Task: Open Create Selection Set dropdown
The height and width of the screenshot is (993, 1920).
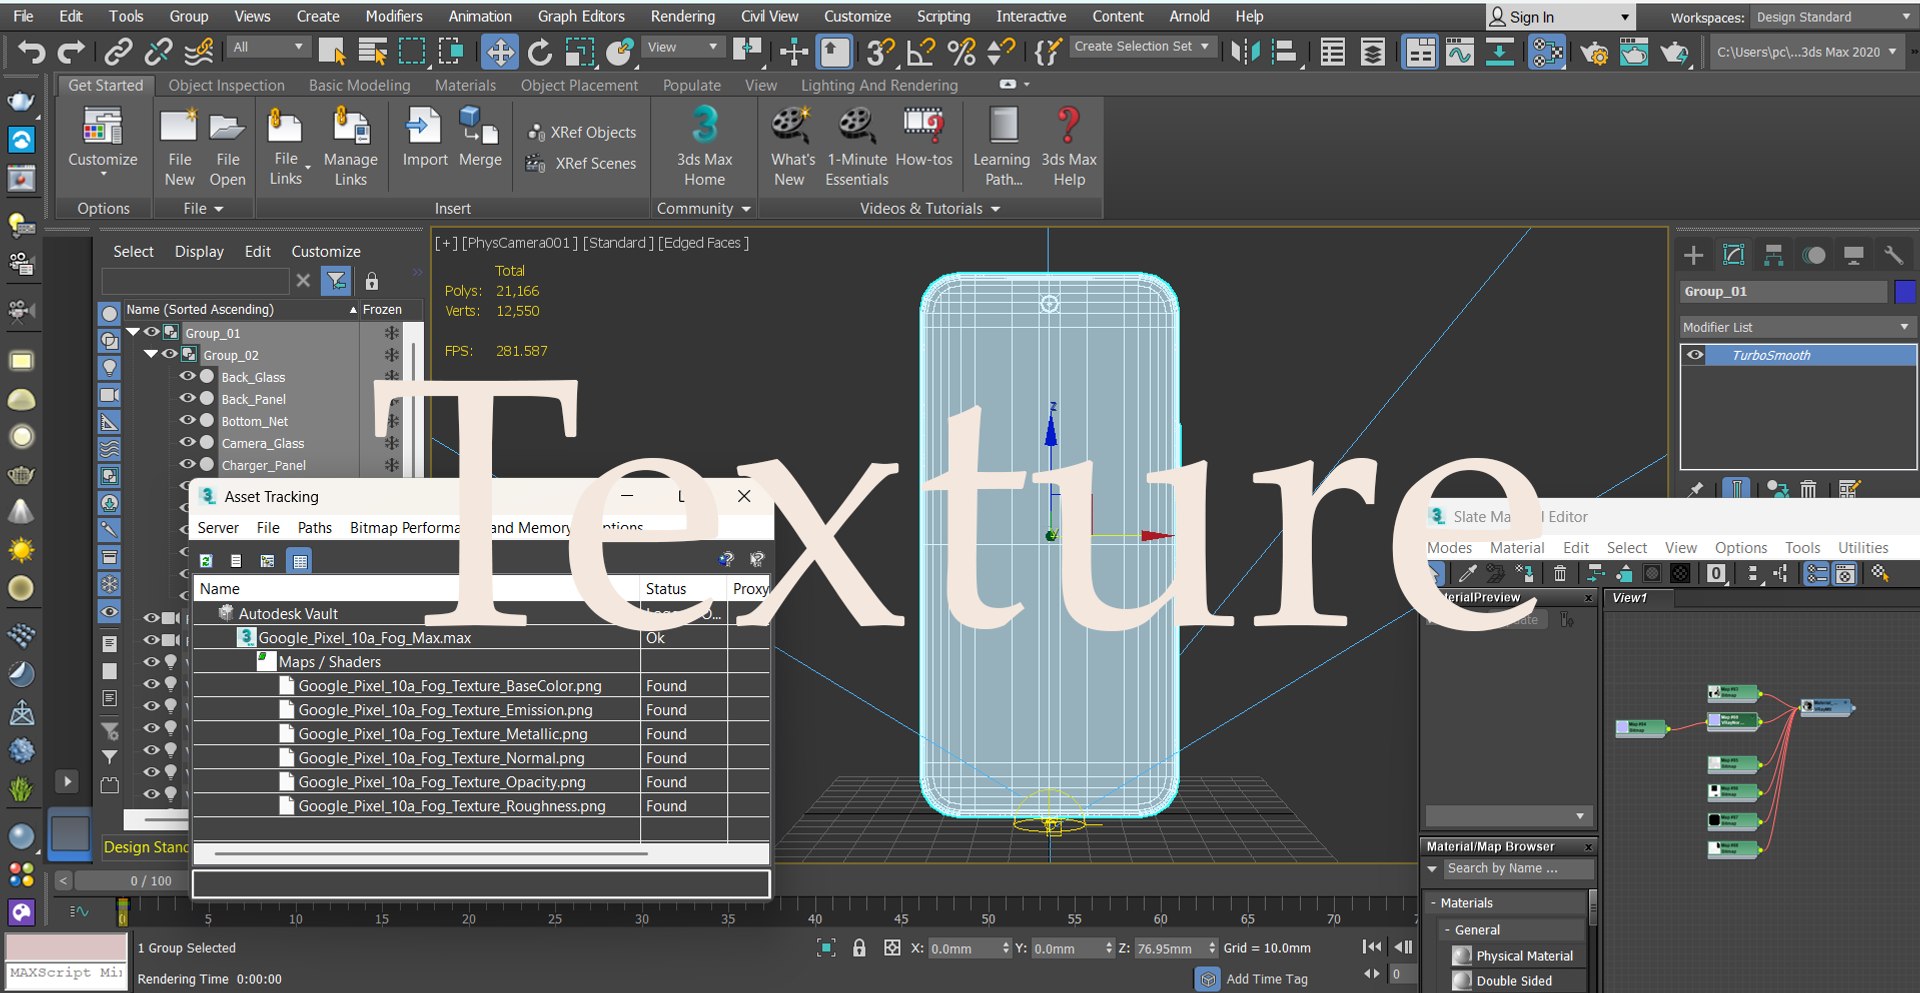Action: [1141, 46]
